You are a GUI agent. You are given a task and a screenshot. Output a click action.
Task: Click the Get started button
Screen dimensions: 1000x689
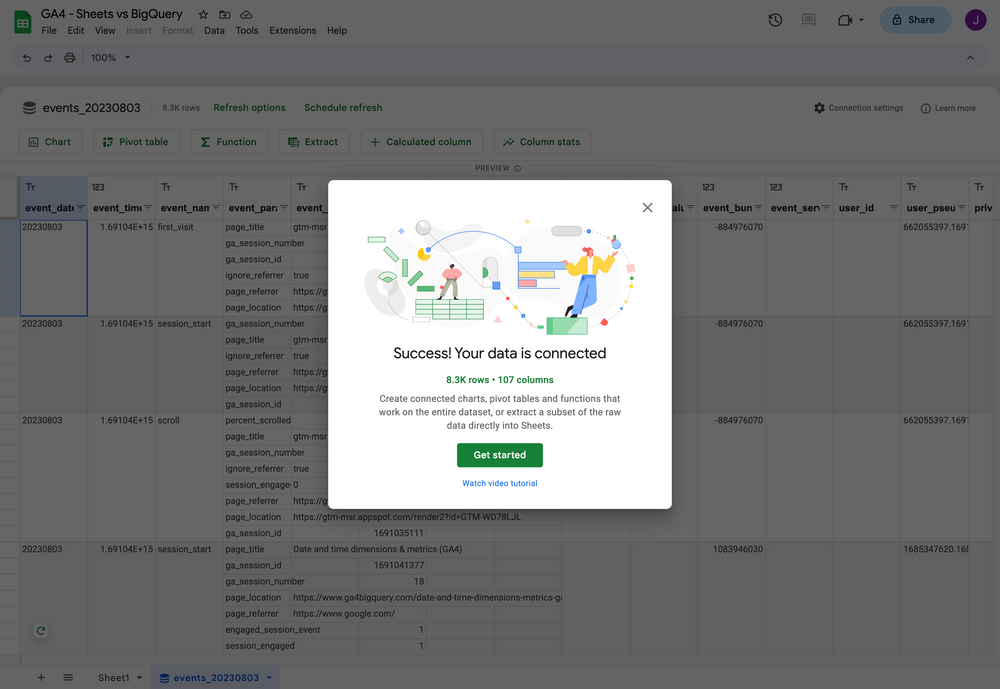pos(499,454)
